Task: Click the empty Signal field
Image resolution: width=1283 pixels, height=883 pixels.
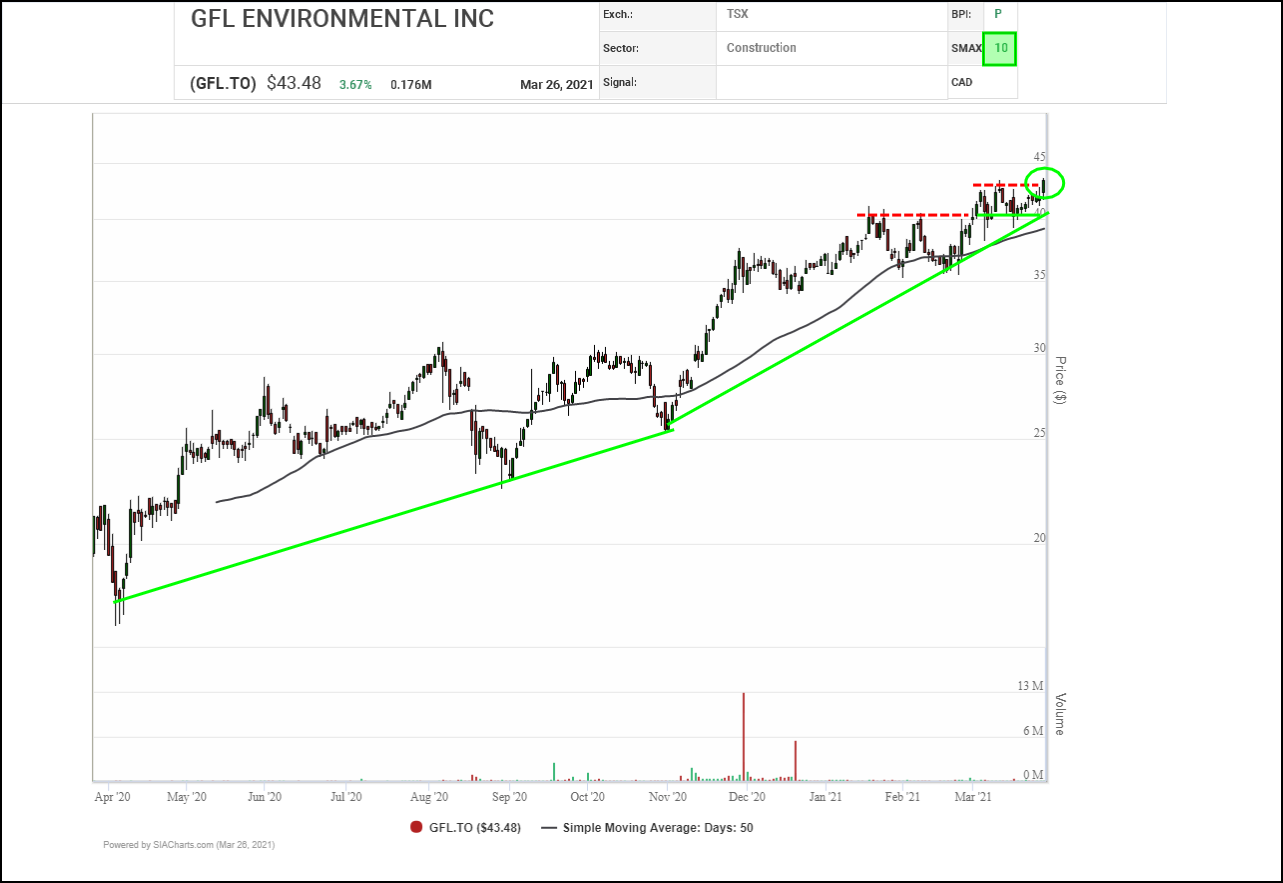Action: [x=830, y=83]
